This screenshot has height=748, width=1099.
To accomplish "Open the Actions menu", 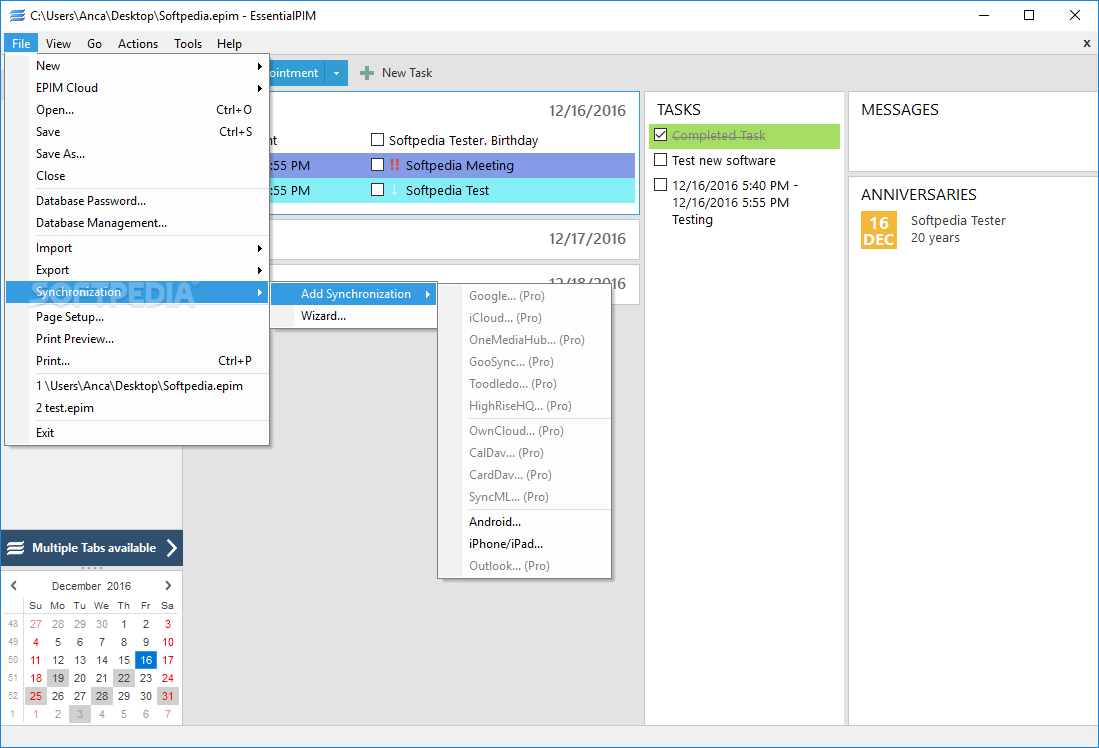I will 138,43.
